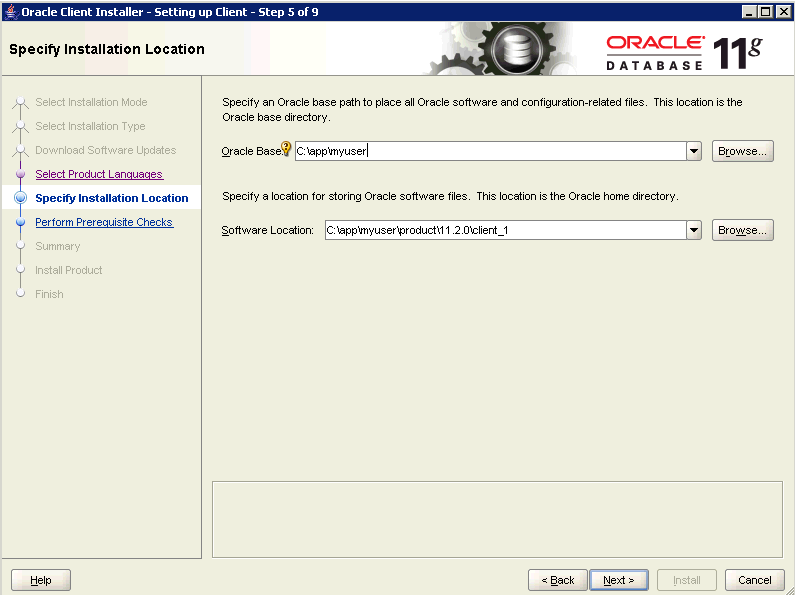Go Back to the previous installer step

click(x=557, y=580)
